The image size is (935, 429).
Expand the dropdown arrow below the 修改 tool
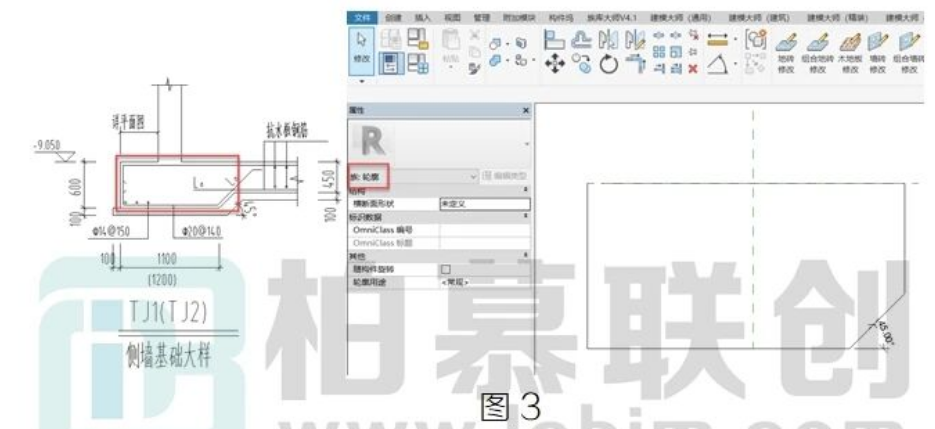coord(362,81)
